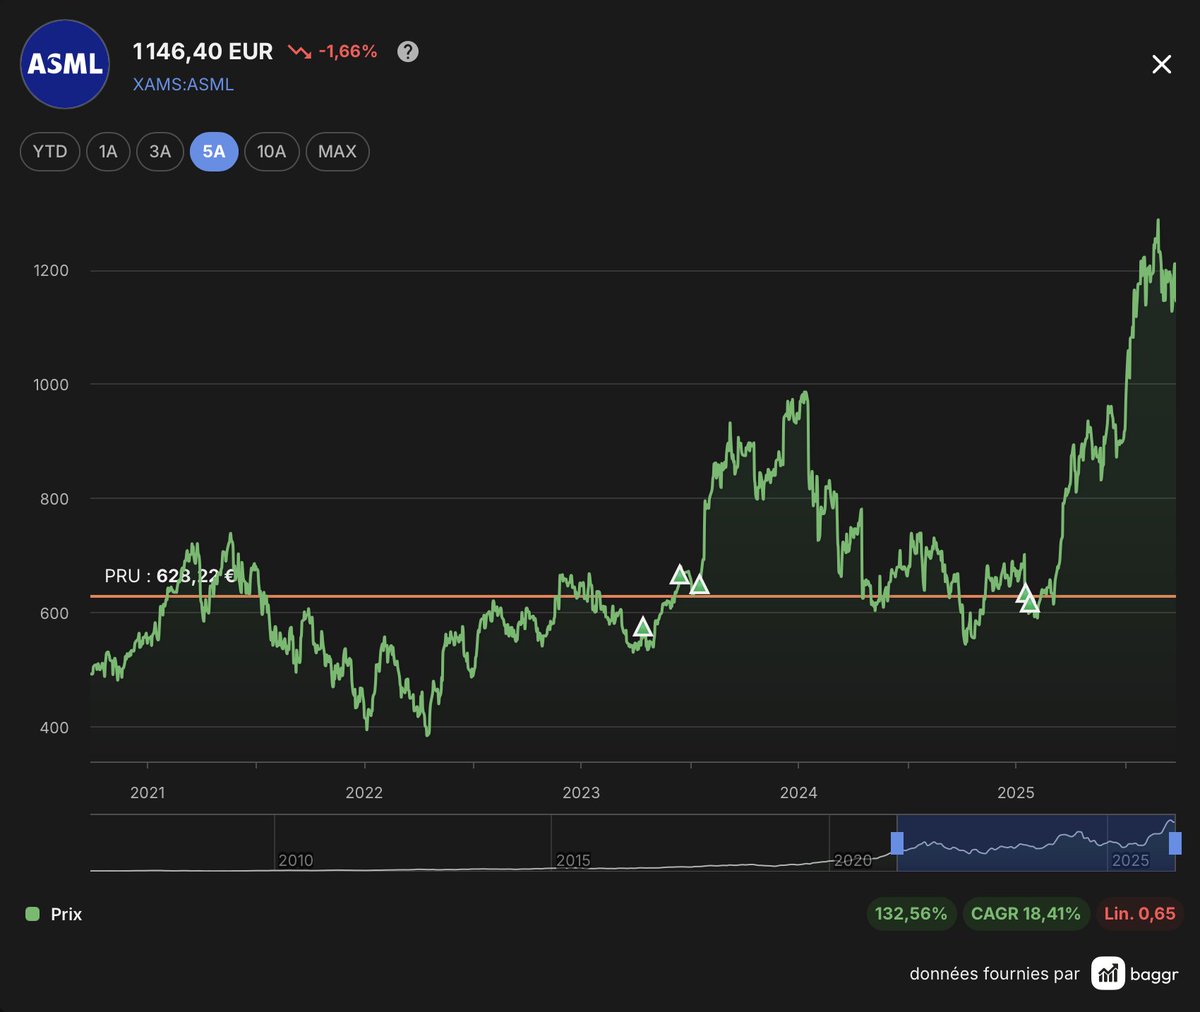Click the mid-2023 purchase marker left of the price jump

[679, 575]
